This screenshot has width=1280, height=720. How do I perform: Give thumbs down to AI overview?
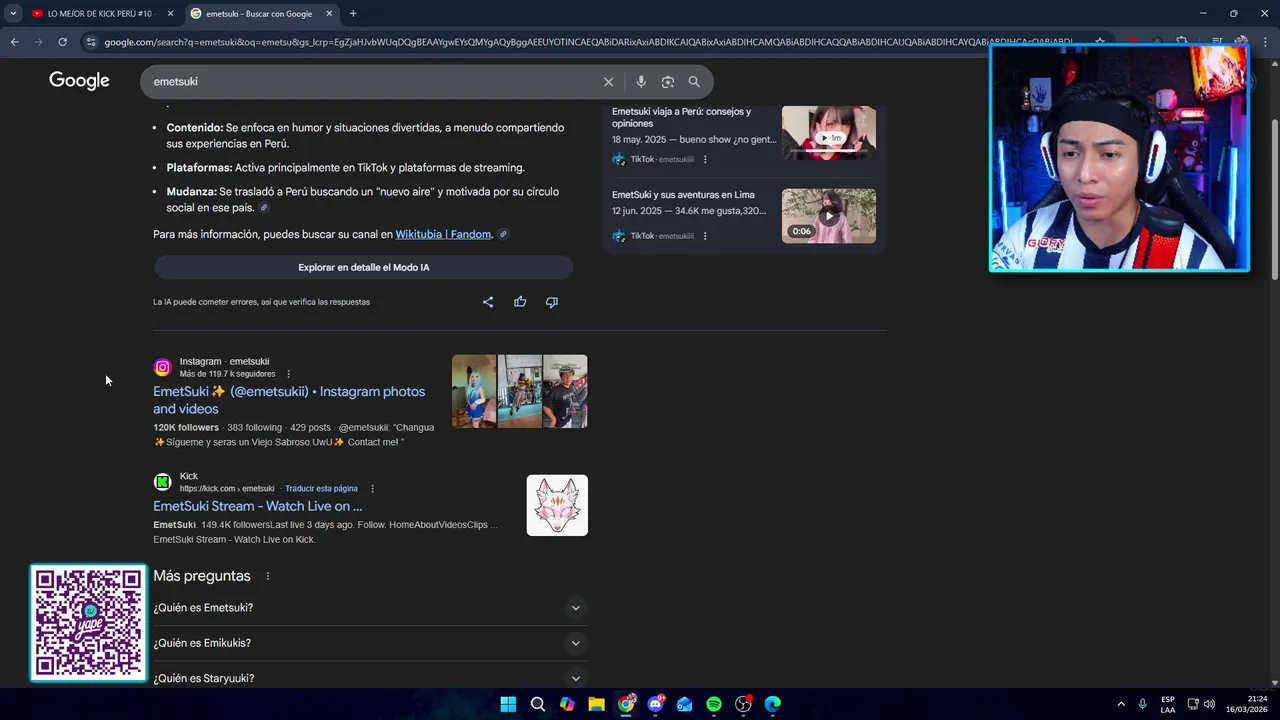coord(552,302)
